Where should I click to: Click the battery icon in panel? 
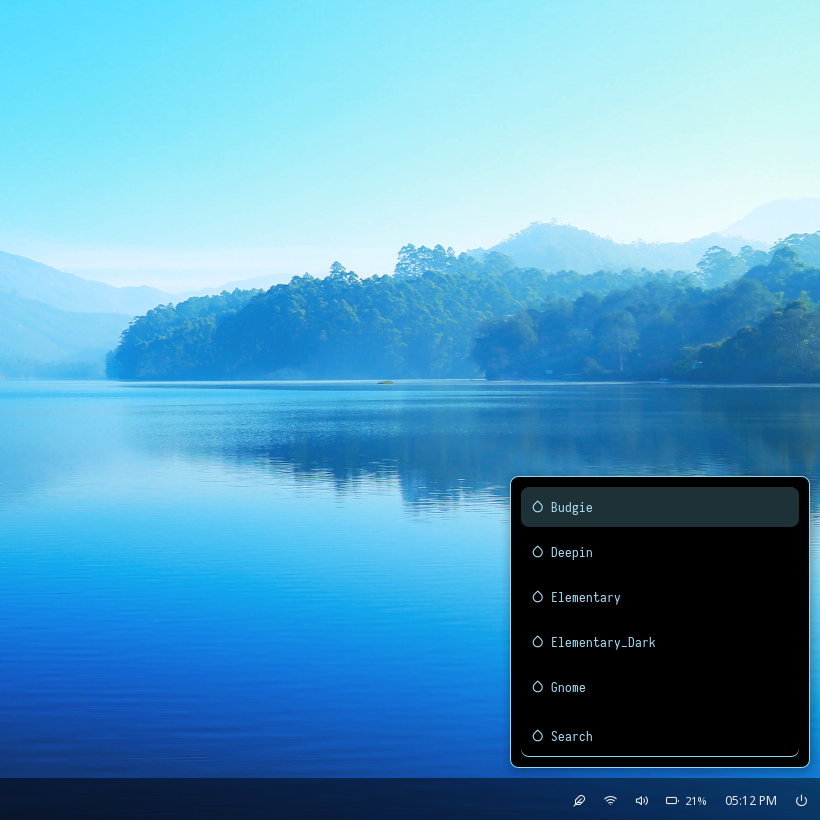[672, 800]
